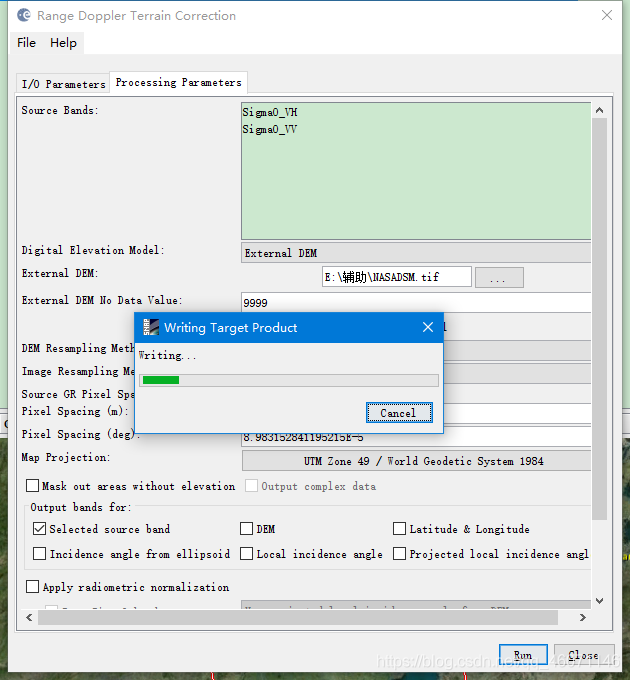Screen dimensions: 630x680
Task: Click the Pixel Spacing (m) field
Action: coord(517,414)
